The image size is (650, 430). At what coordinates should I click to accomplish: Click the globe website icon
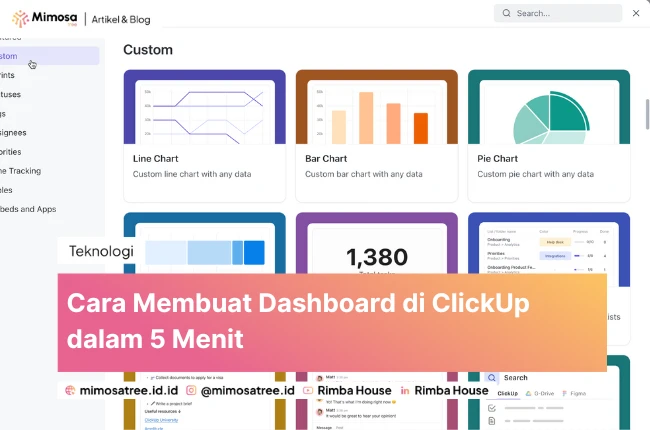[70, 390]
